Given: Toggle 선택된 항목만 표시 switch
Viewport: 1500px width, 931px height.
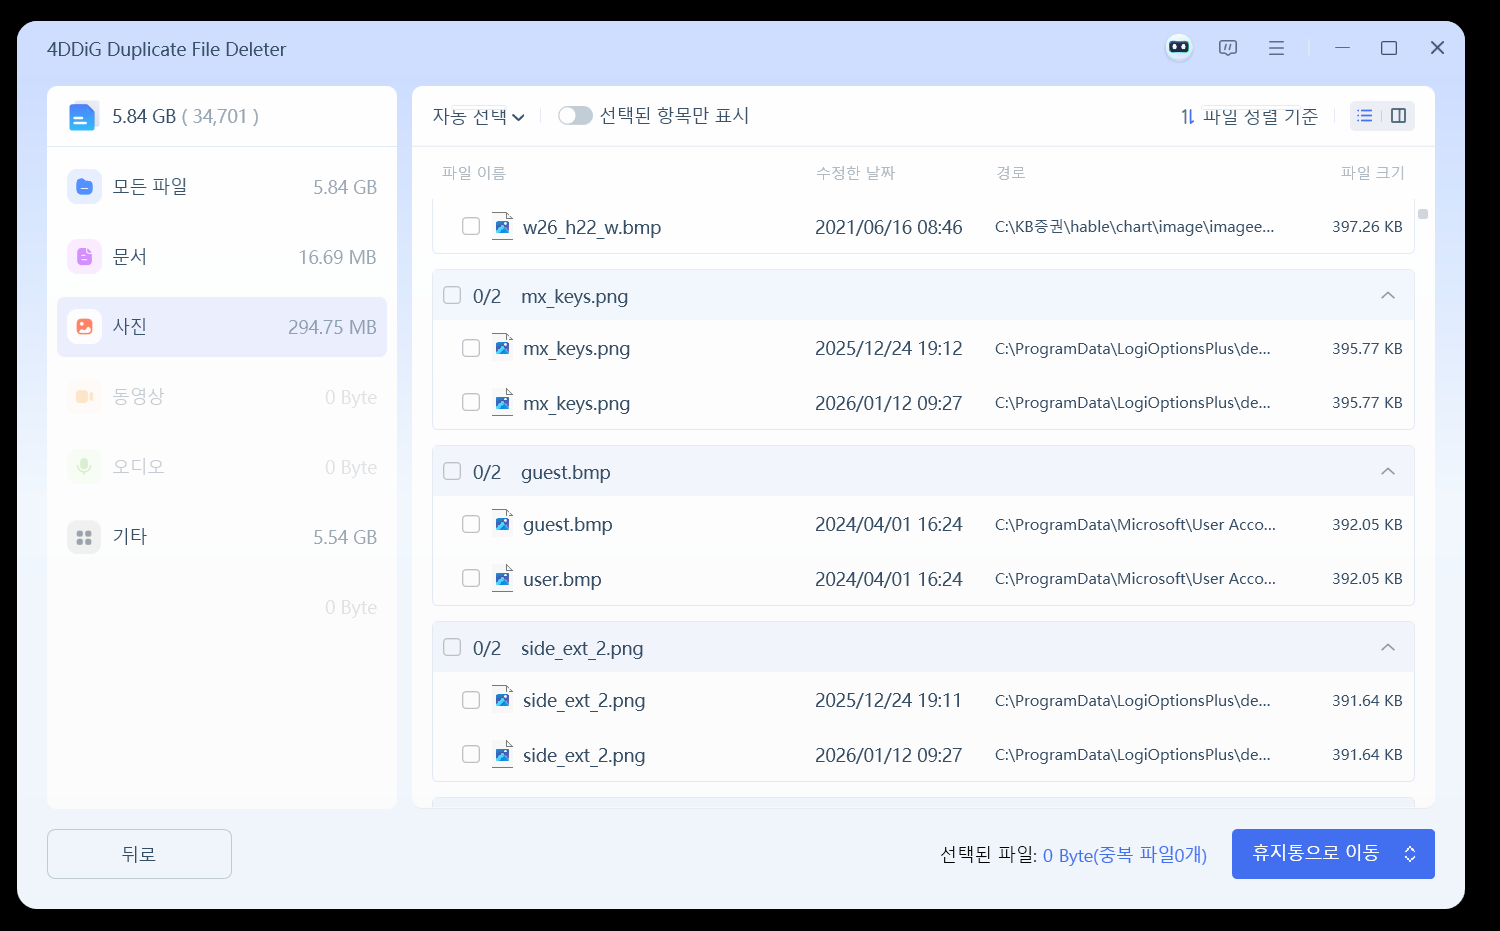Looking at the screenshot, I should pos(575,116).
